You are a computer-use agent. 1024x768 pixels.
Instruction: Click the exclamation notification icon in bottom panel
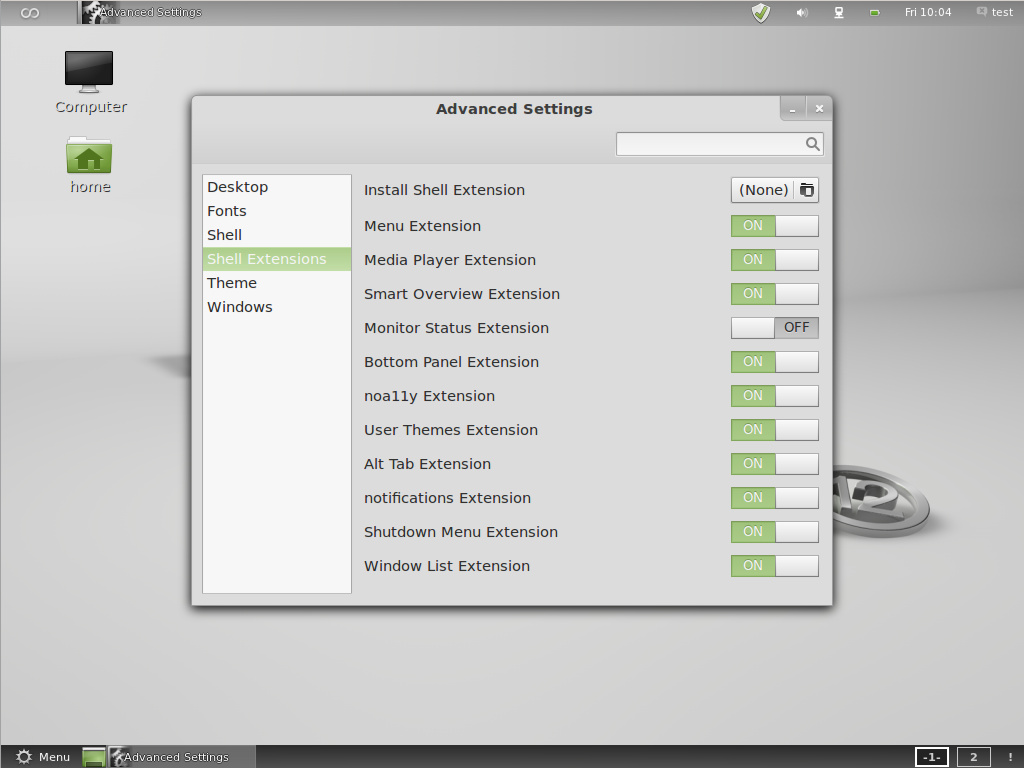1010,757
